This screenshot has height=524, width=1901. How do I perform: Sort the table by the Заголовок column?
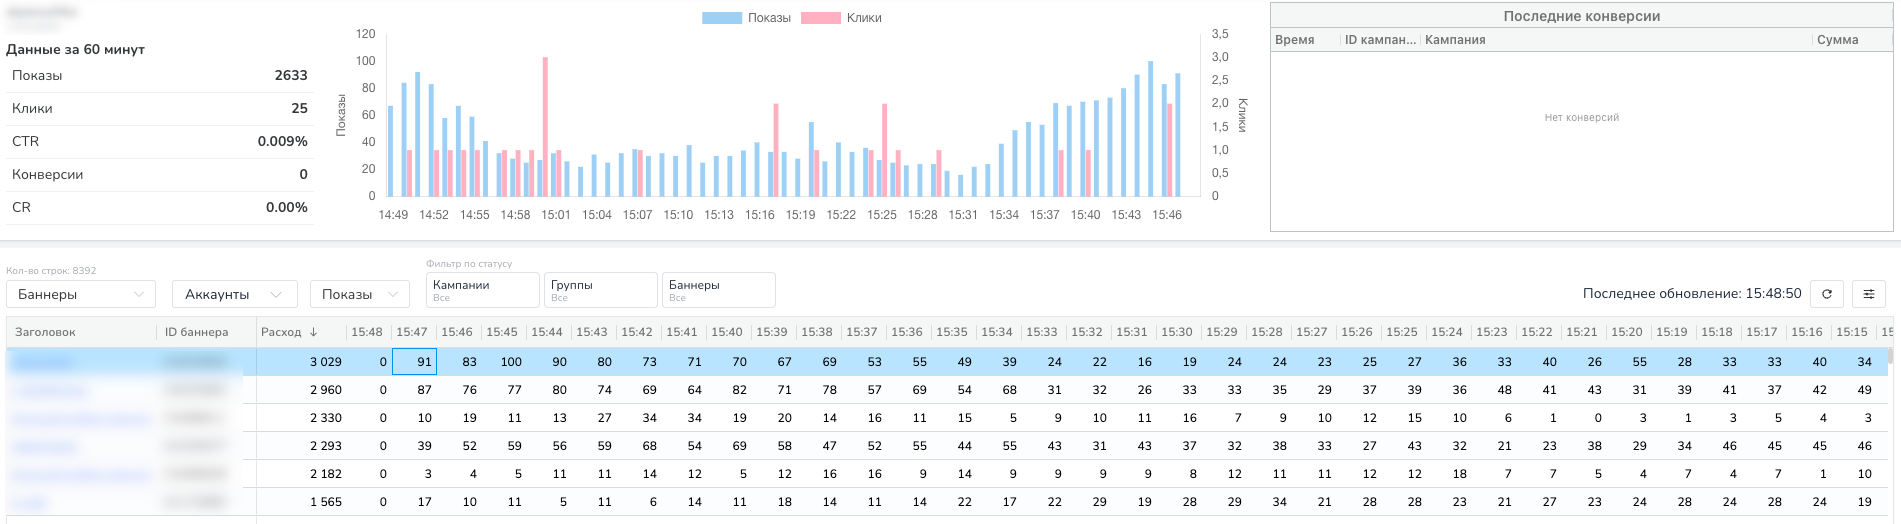pyautogui.click(x=45, y=332)
